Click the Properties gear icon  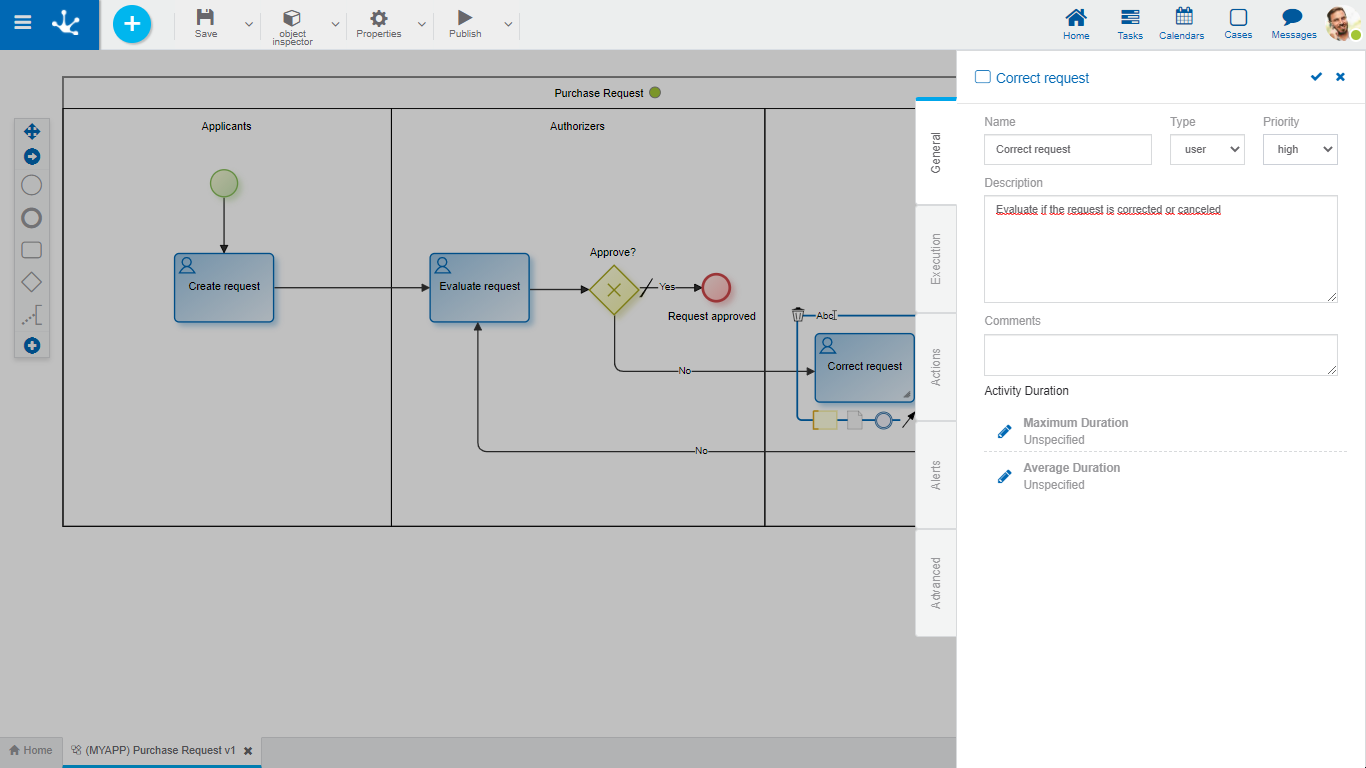tap(378, 18)
